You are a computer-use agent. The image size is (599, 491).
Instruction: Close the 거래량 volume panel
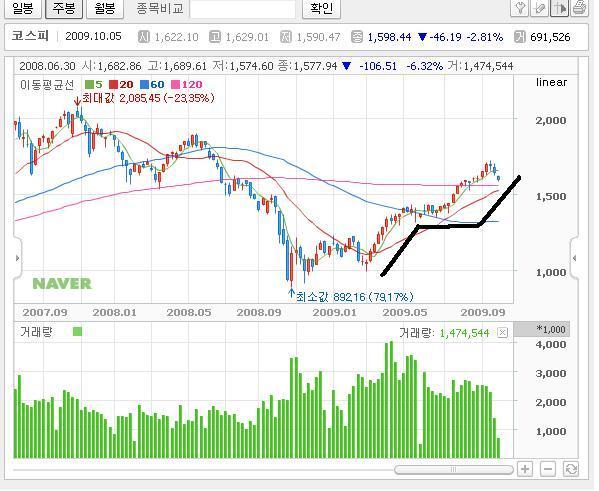(x=503, y=333)
